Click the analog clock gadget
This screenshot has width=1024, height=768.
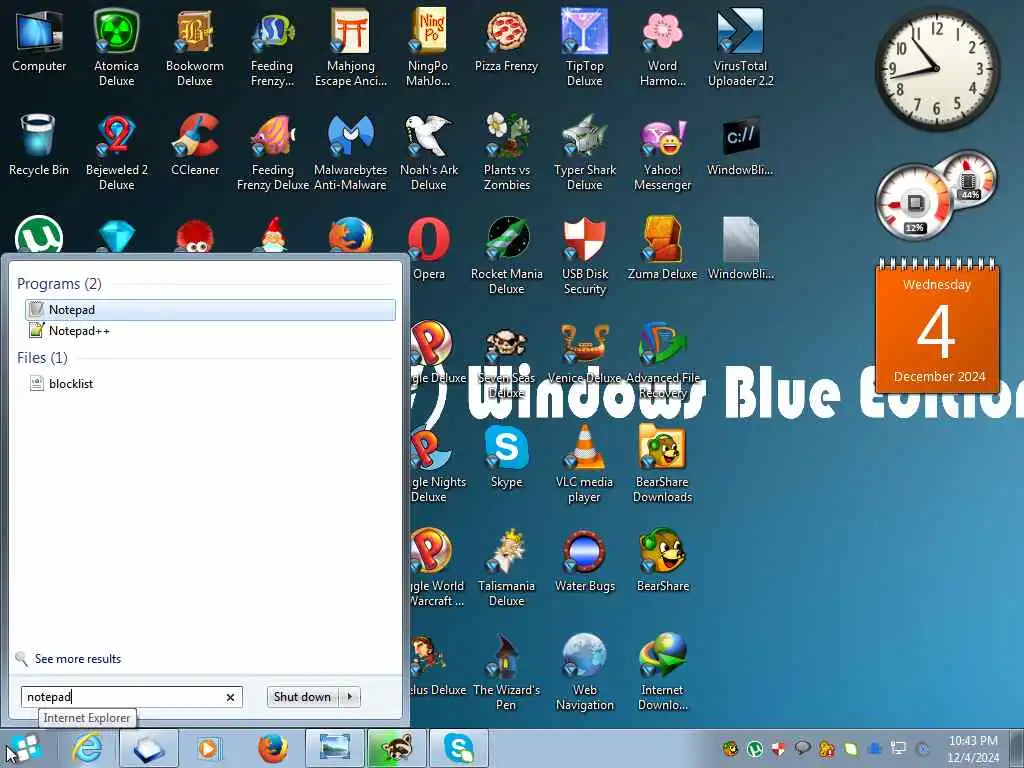click(937, 69)
